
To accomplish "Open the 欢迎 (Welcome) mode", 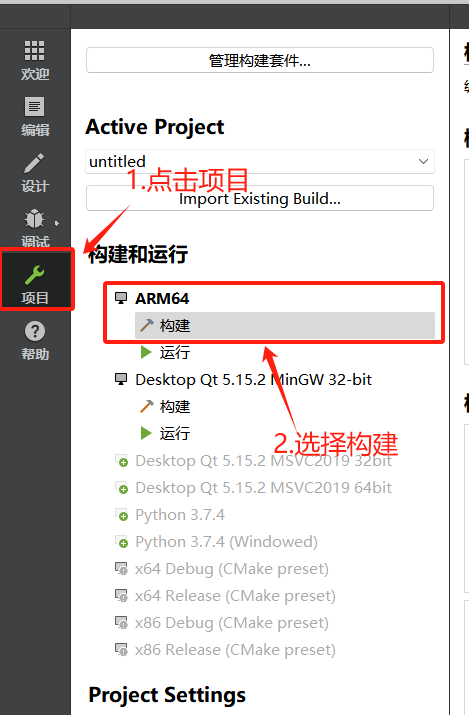I will [35, 60].
